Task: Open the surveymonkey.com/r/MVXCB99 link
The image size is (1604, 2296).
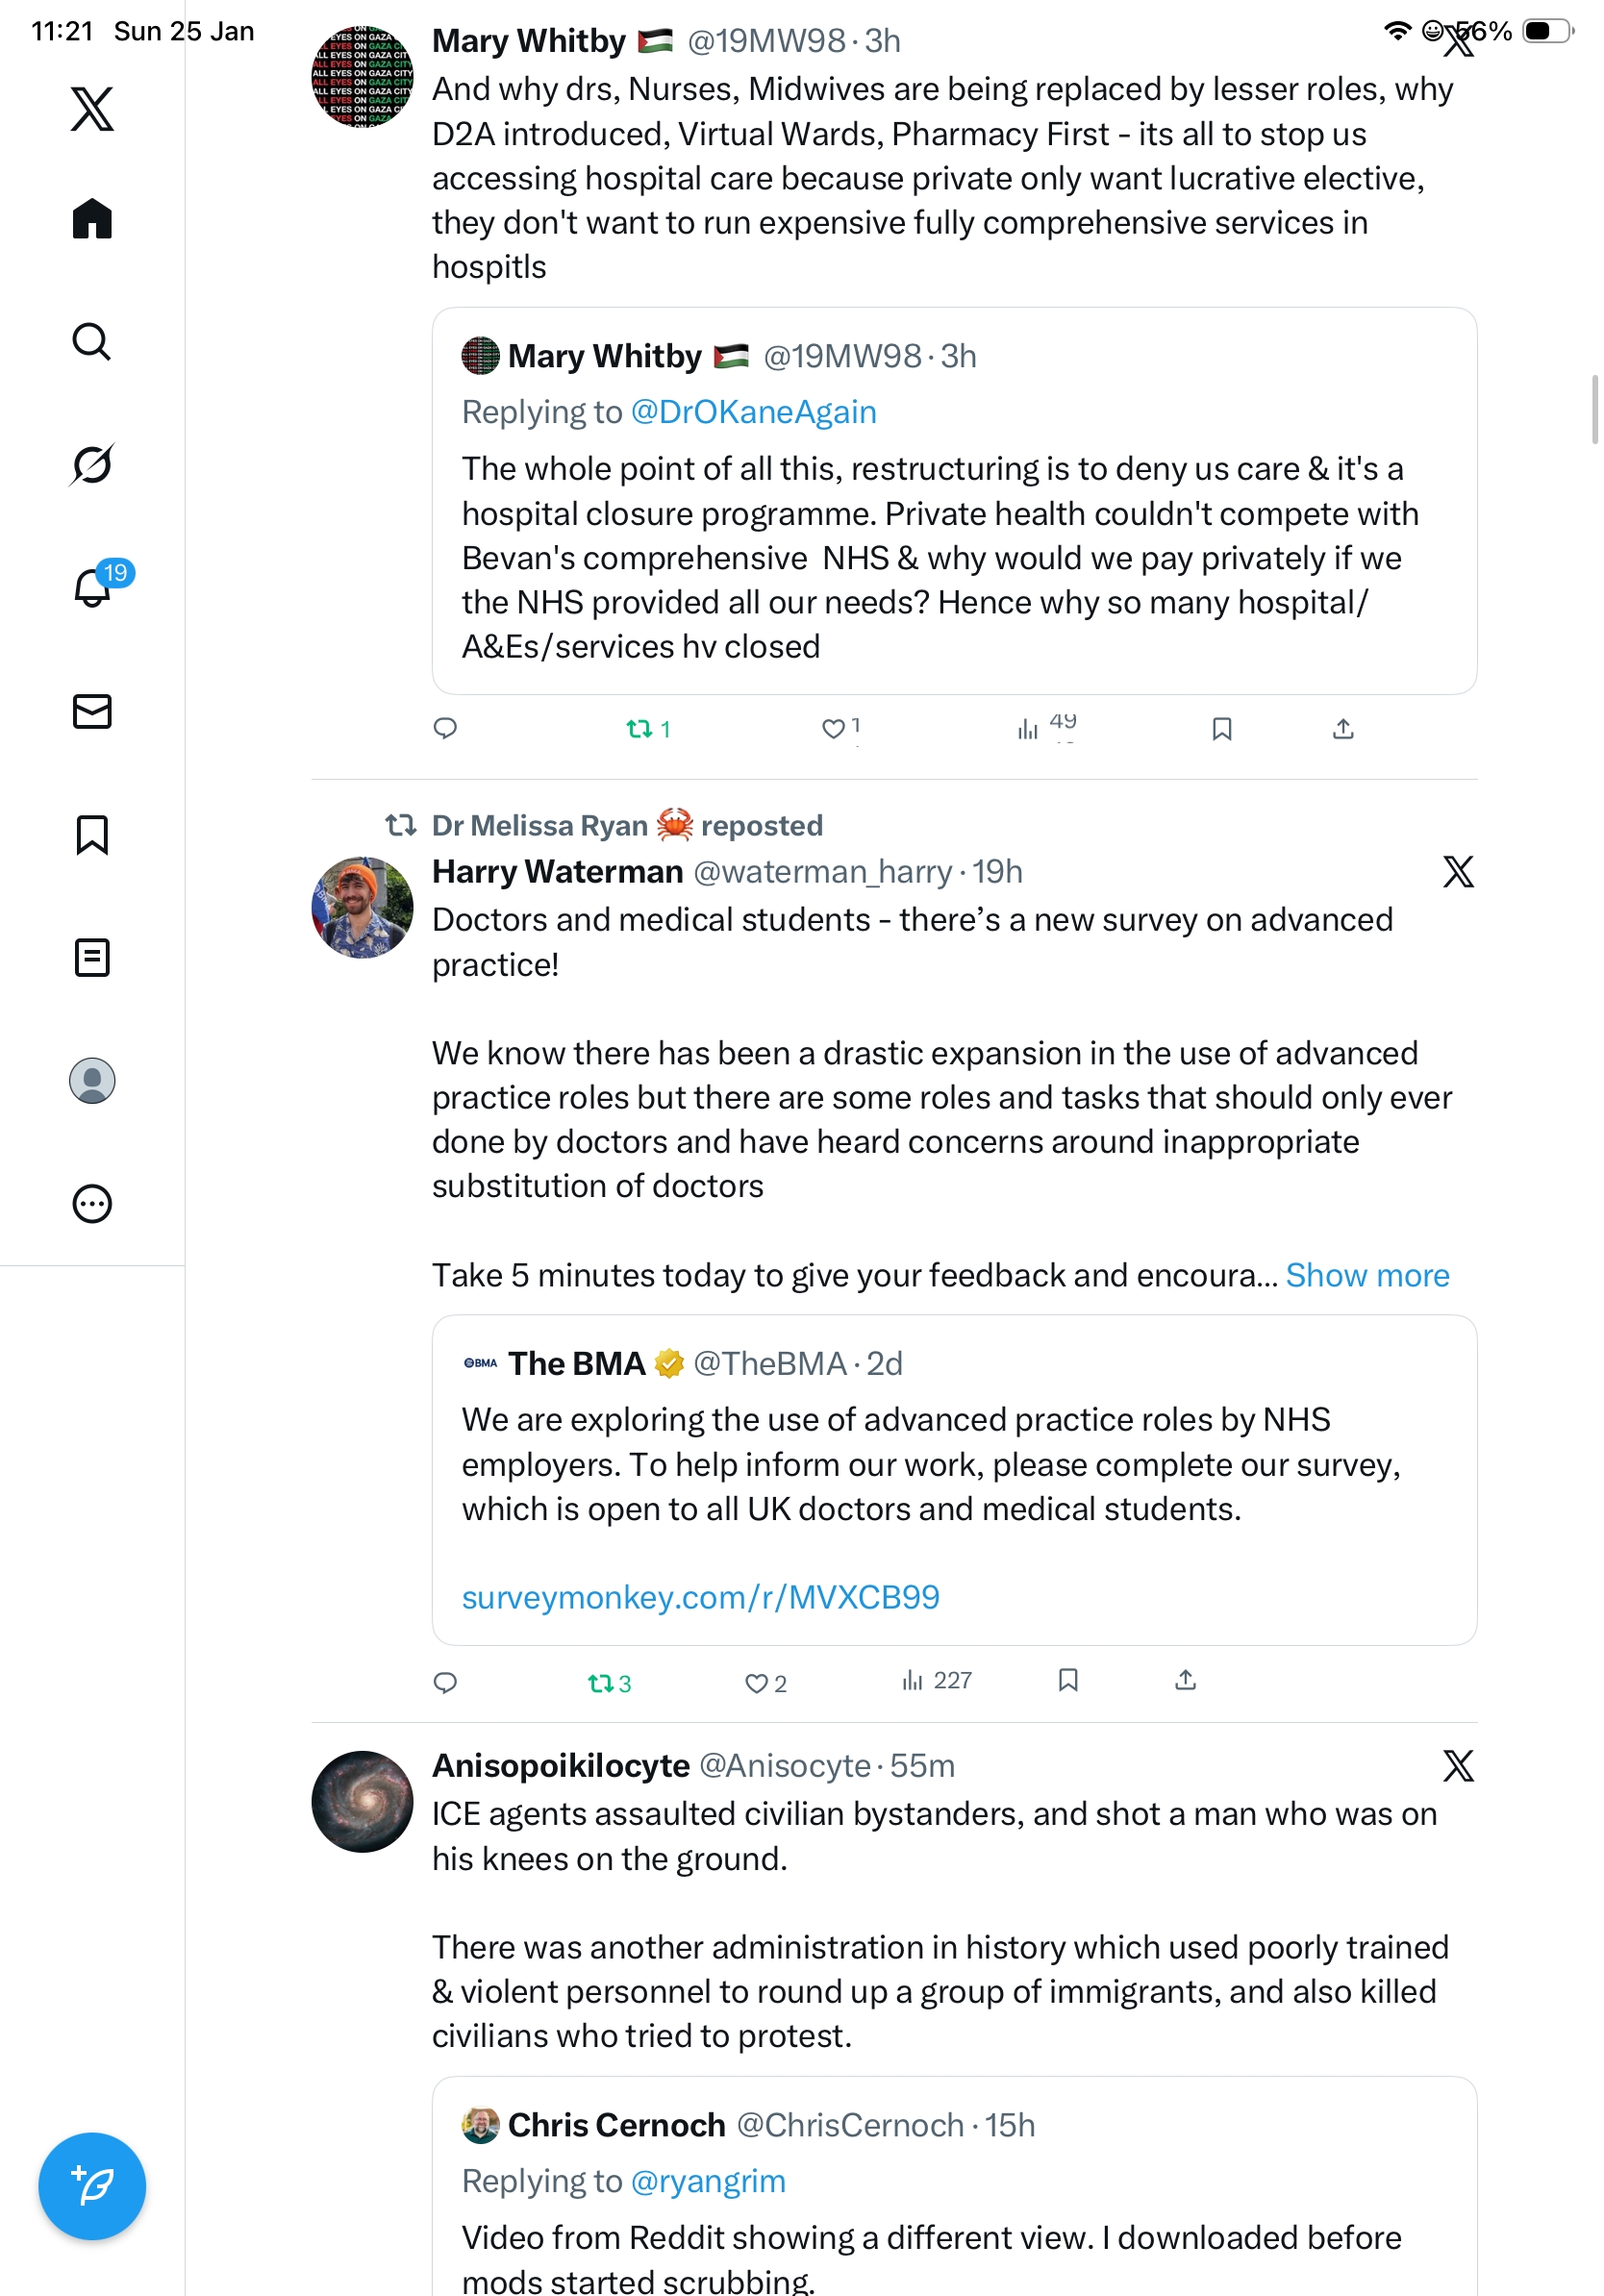Action: tap(700, 1597)
